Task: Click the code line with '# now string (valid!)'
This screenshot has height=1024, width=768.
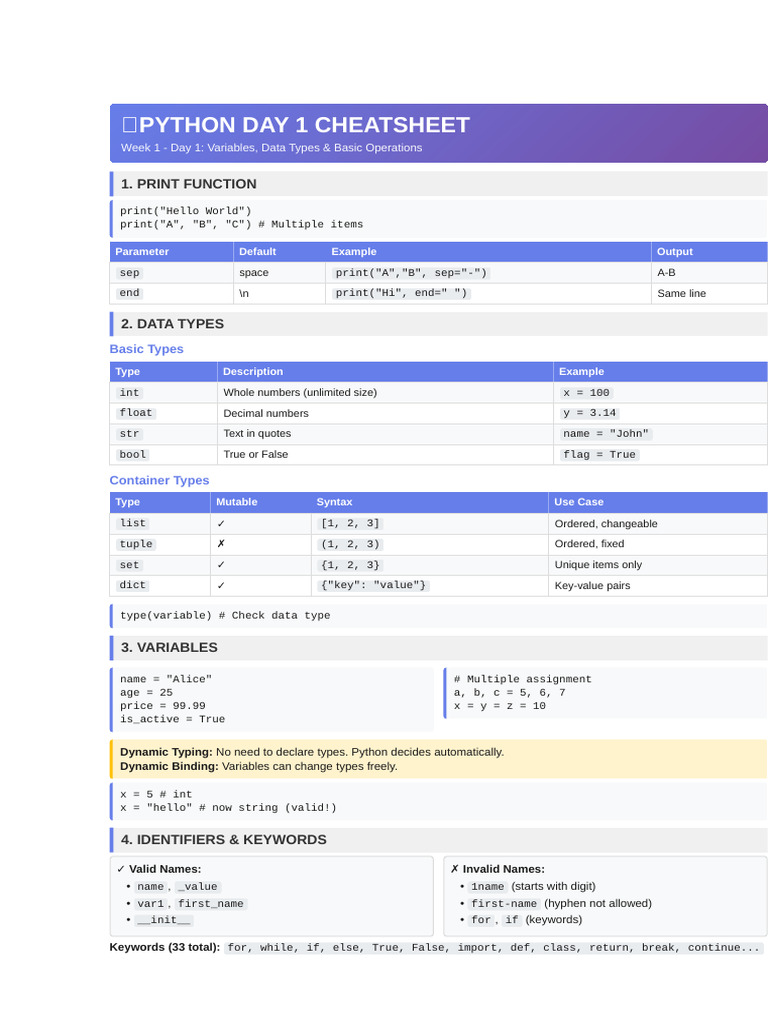Action: pos(229,808)
